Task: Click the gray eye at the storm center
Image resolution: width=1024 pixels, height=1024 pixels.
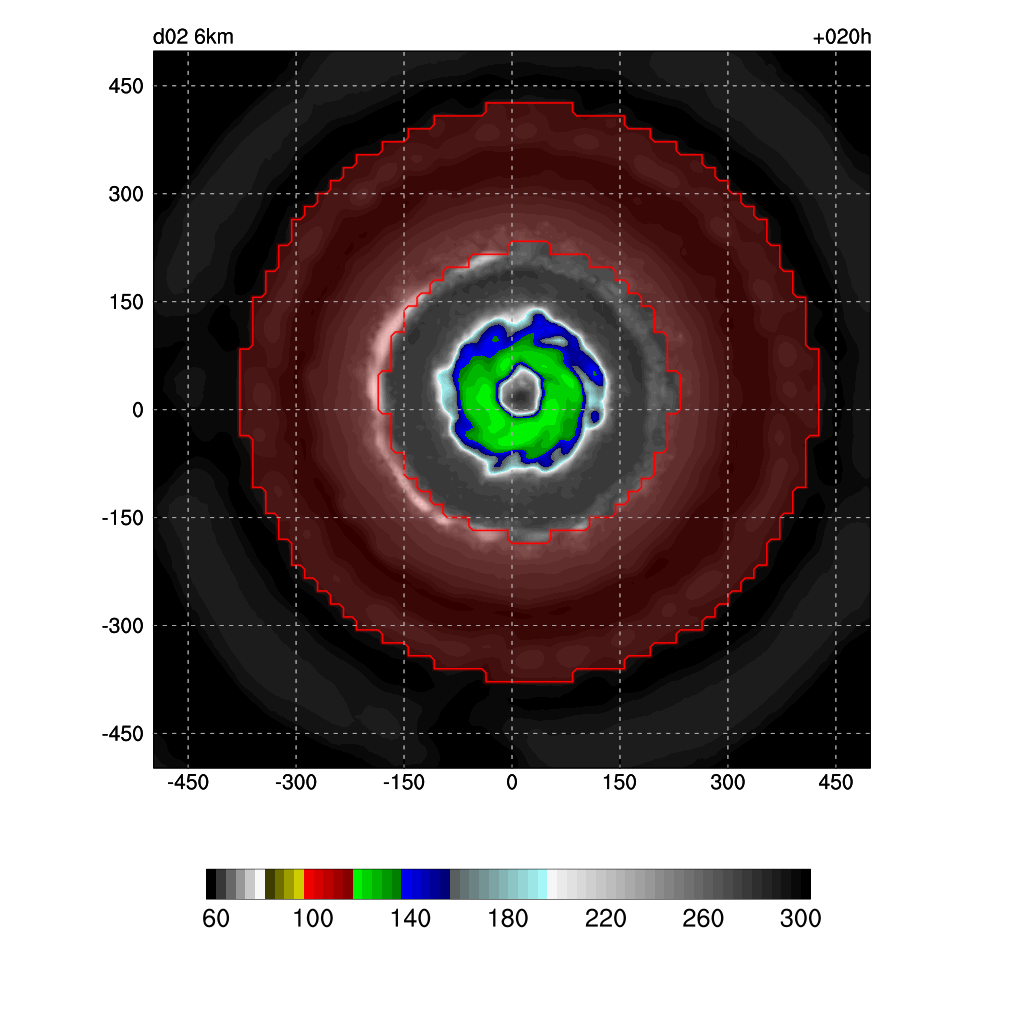Action: (x=520, y=394)
